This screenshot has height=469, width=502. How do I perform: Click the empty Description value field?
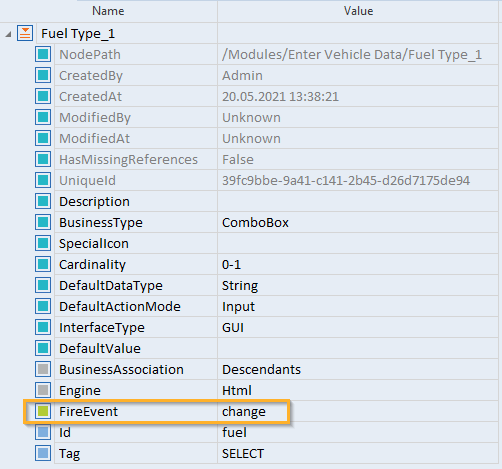(358, 201)
